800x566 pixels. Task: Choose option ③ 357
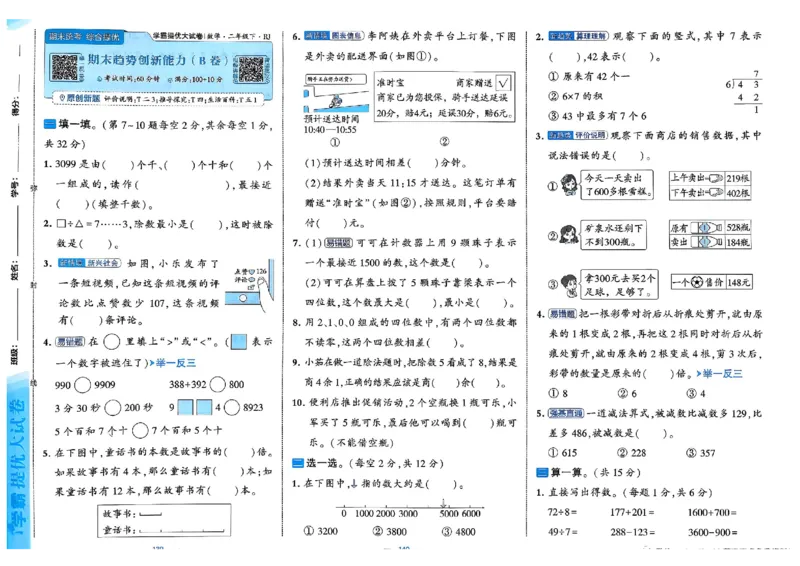701,453
